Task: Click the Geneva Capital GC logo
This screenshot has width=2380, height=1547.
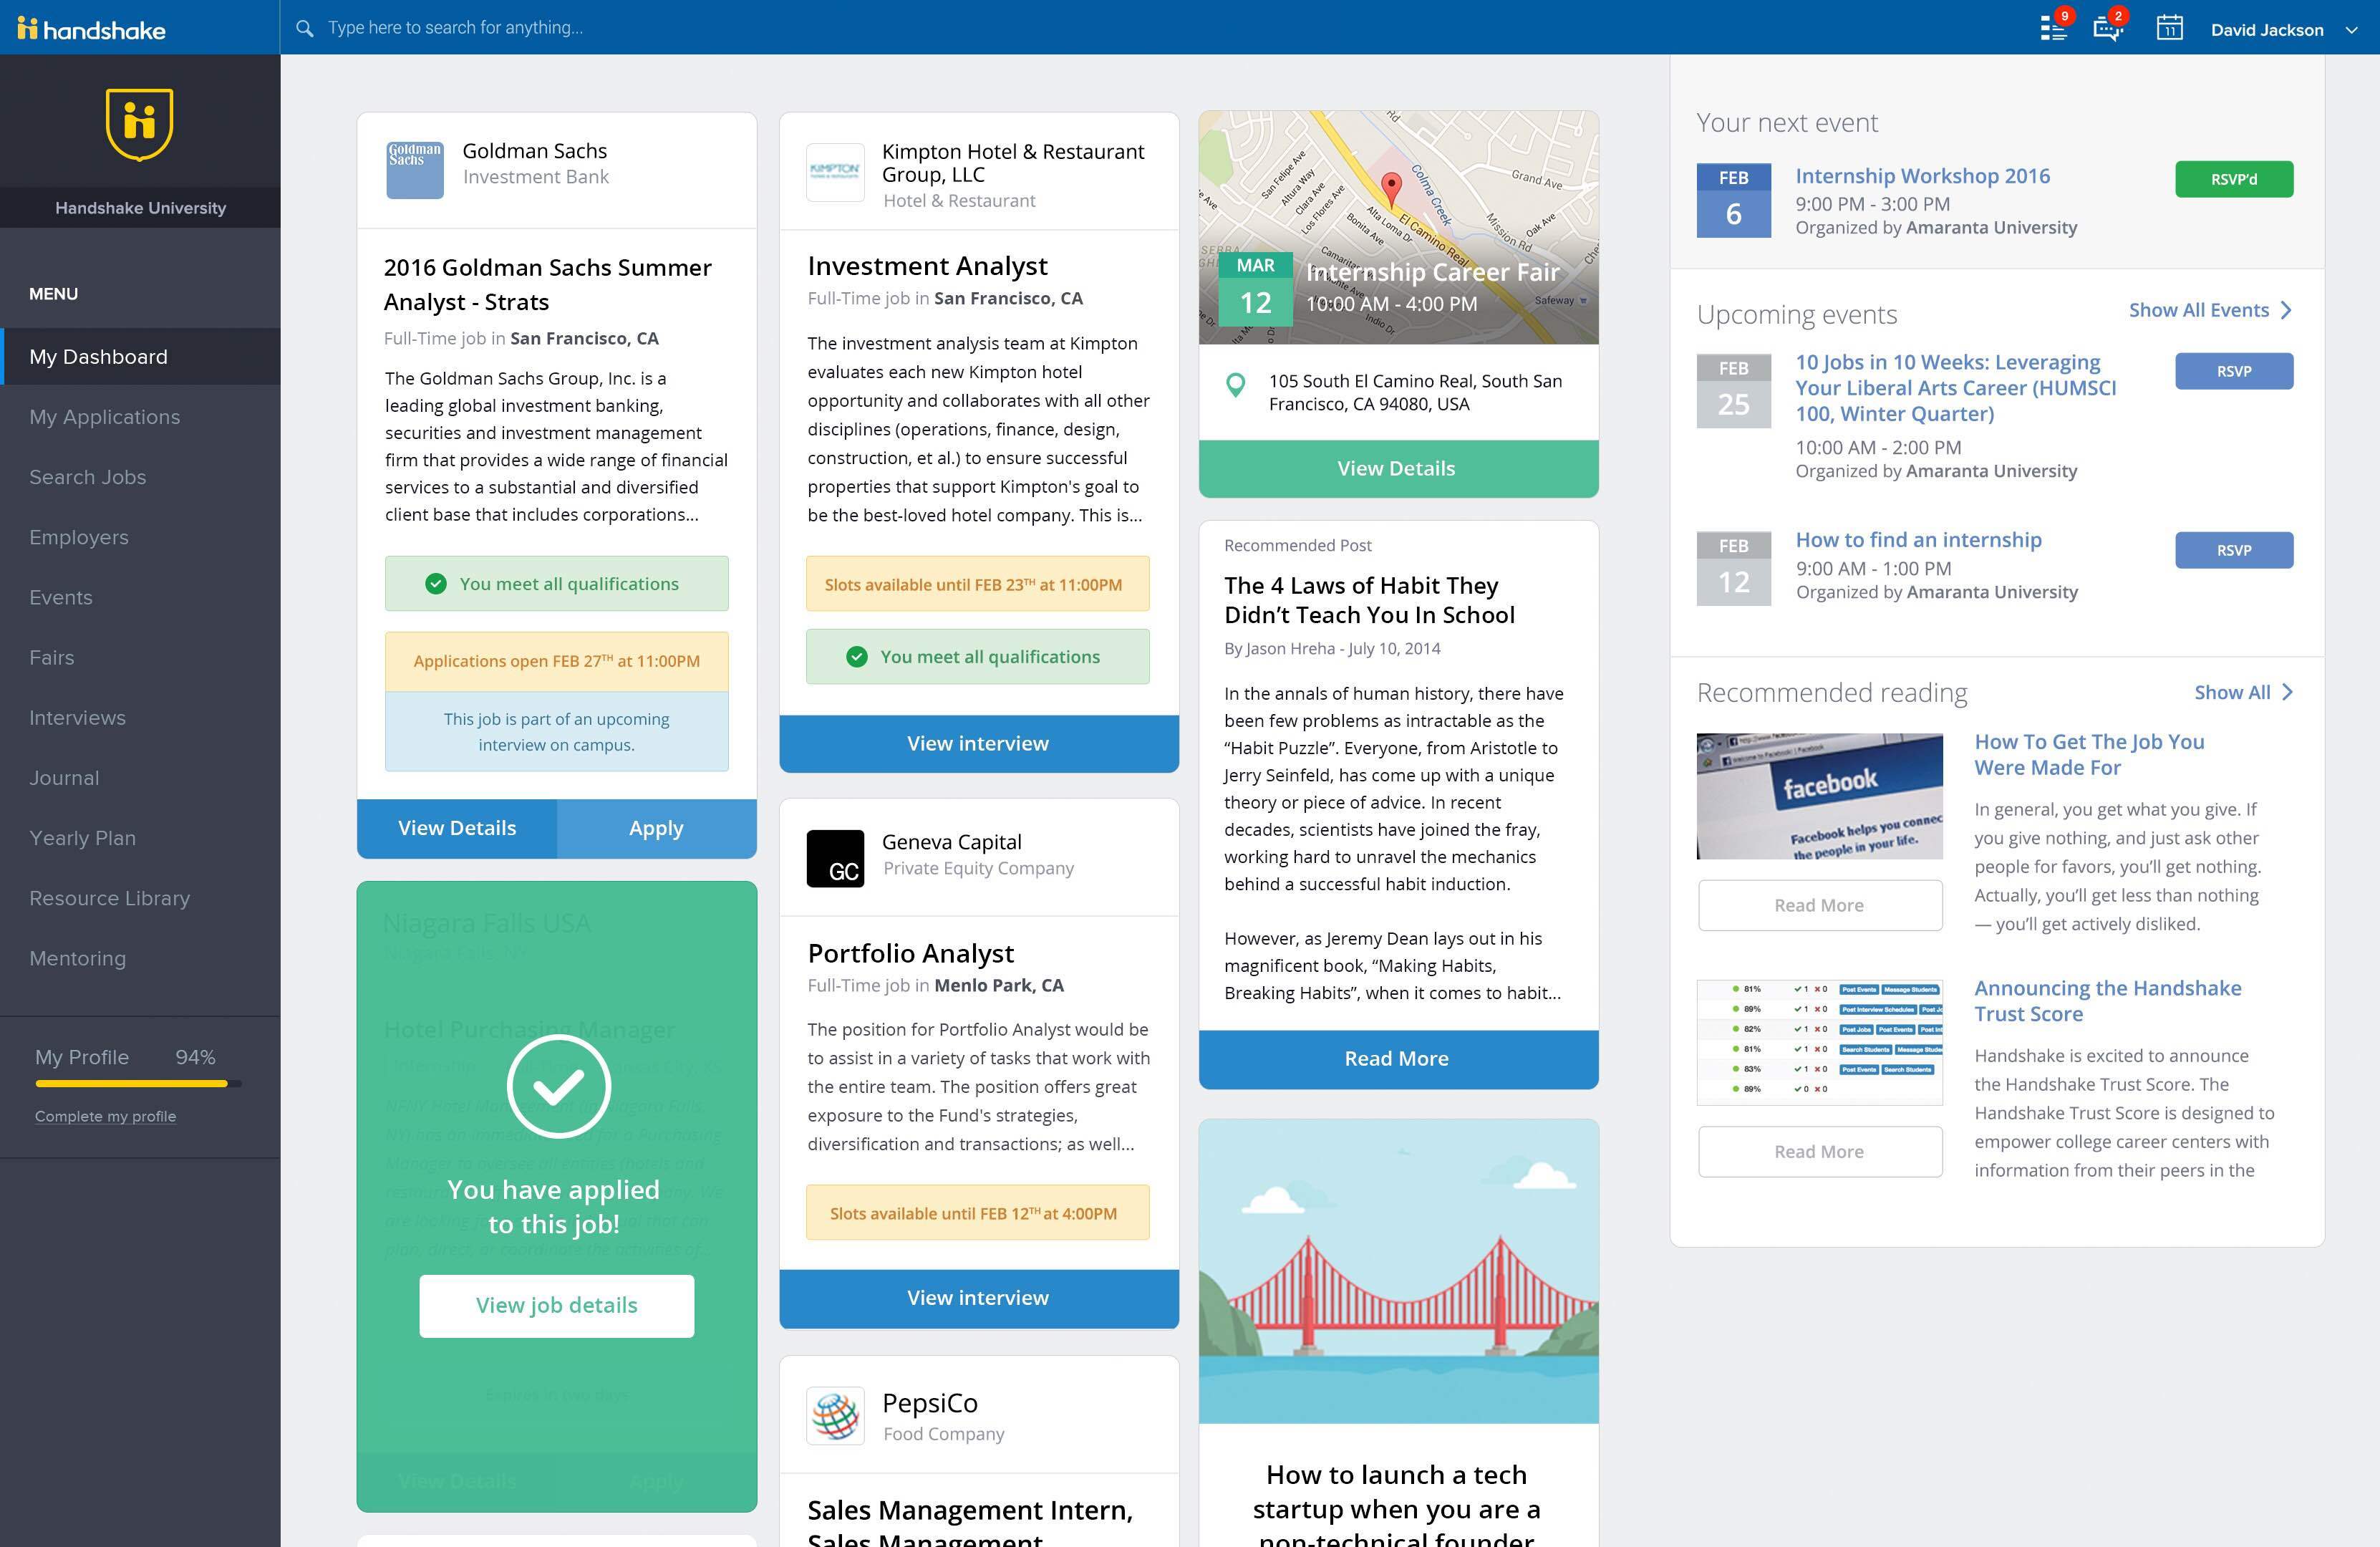Action: (x=835, y=858)
